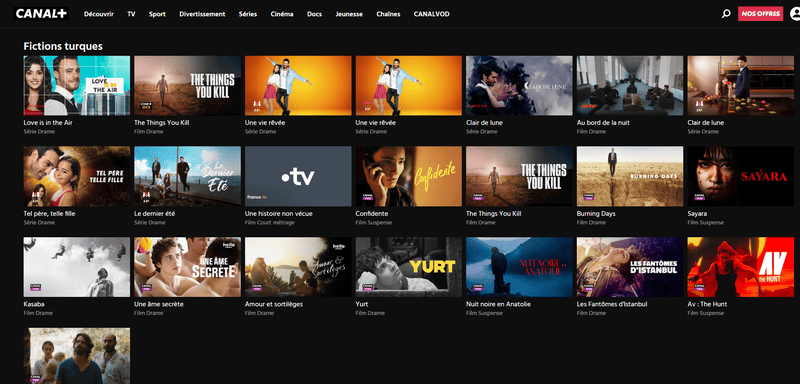Click the Fictions turques heading
The height and width of the screenshot is (384, 800).
(63, 46)
